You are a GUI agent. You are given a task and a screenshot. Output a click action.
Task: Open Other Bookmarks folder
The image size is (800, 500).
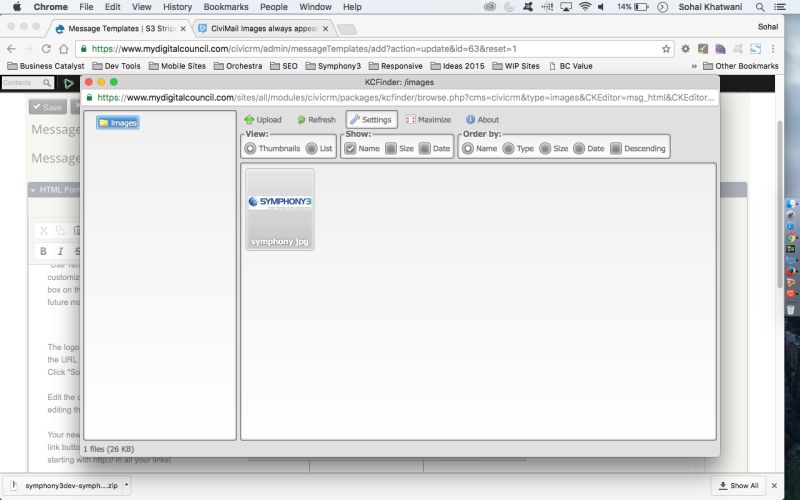(x=741, y=66)
